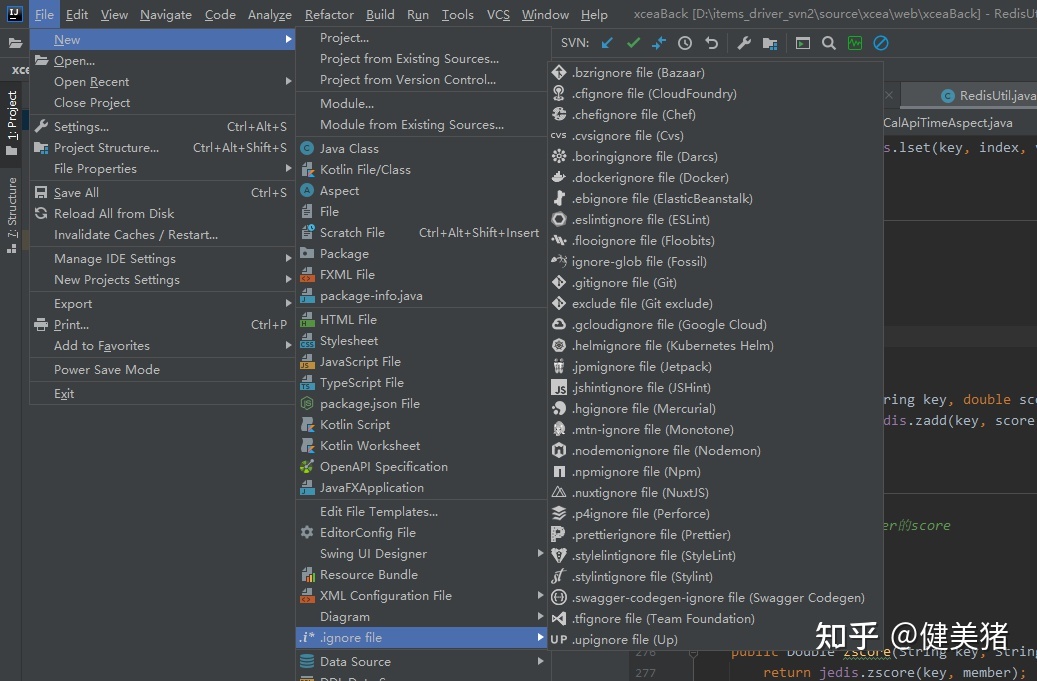Click the run configuration window toolbar icon
This screenshot has height=681, width=1037.
(x=802, y=43)
